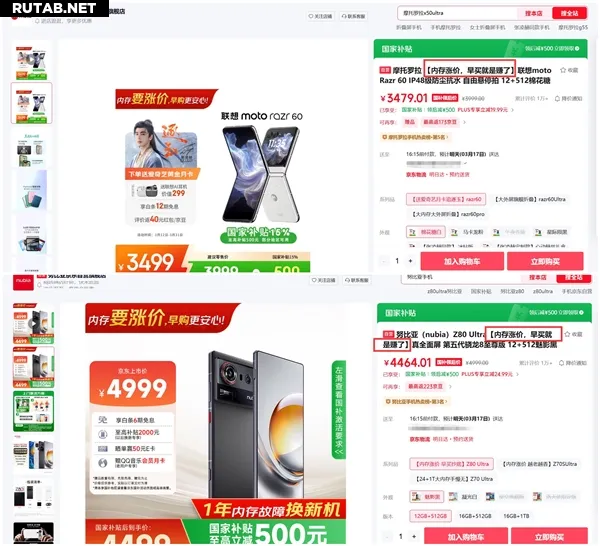Click 搜全站 search button on Moto page

(x=569, y=13)
